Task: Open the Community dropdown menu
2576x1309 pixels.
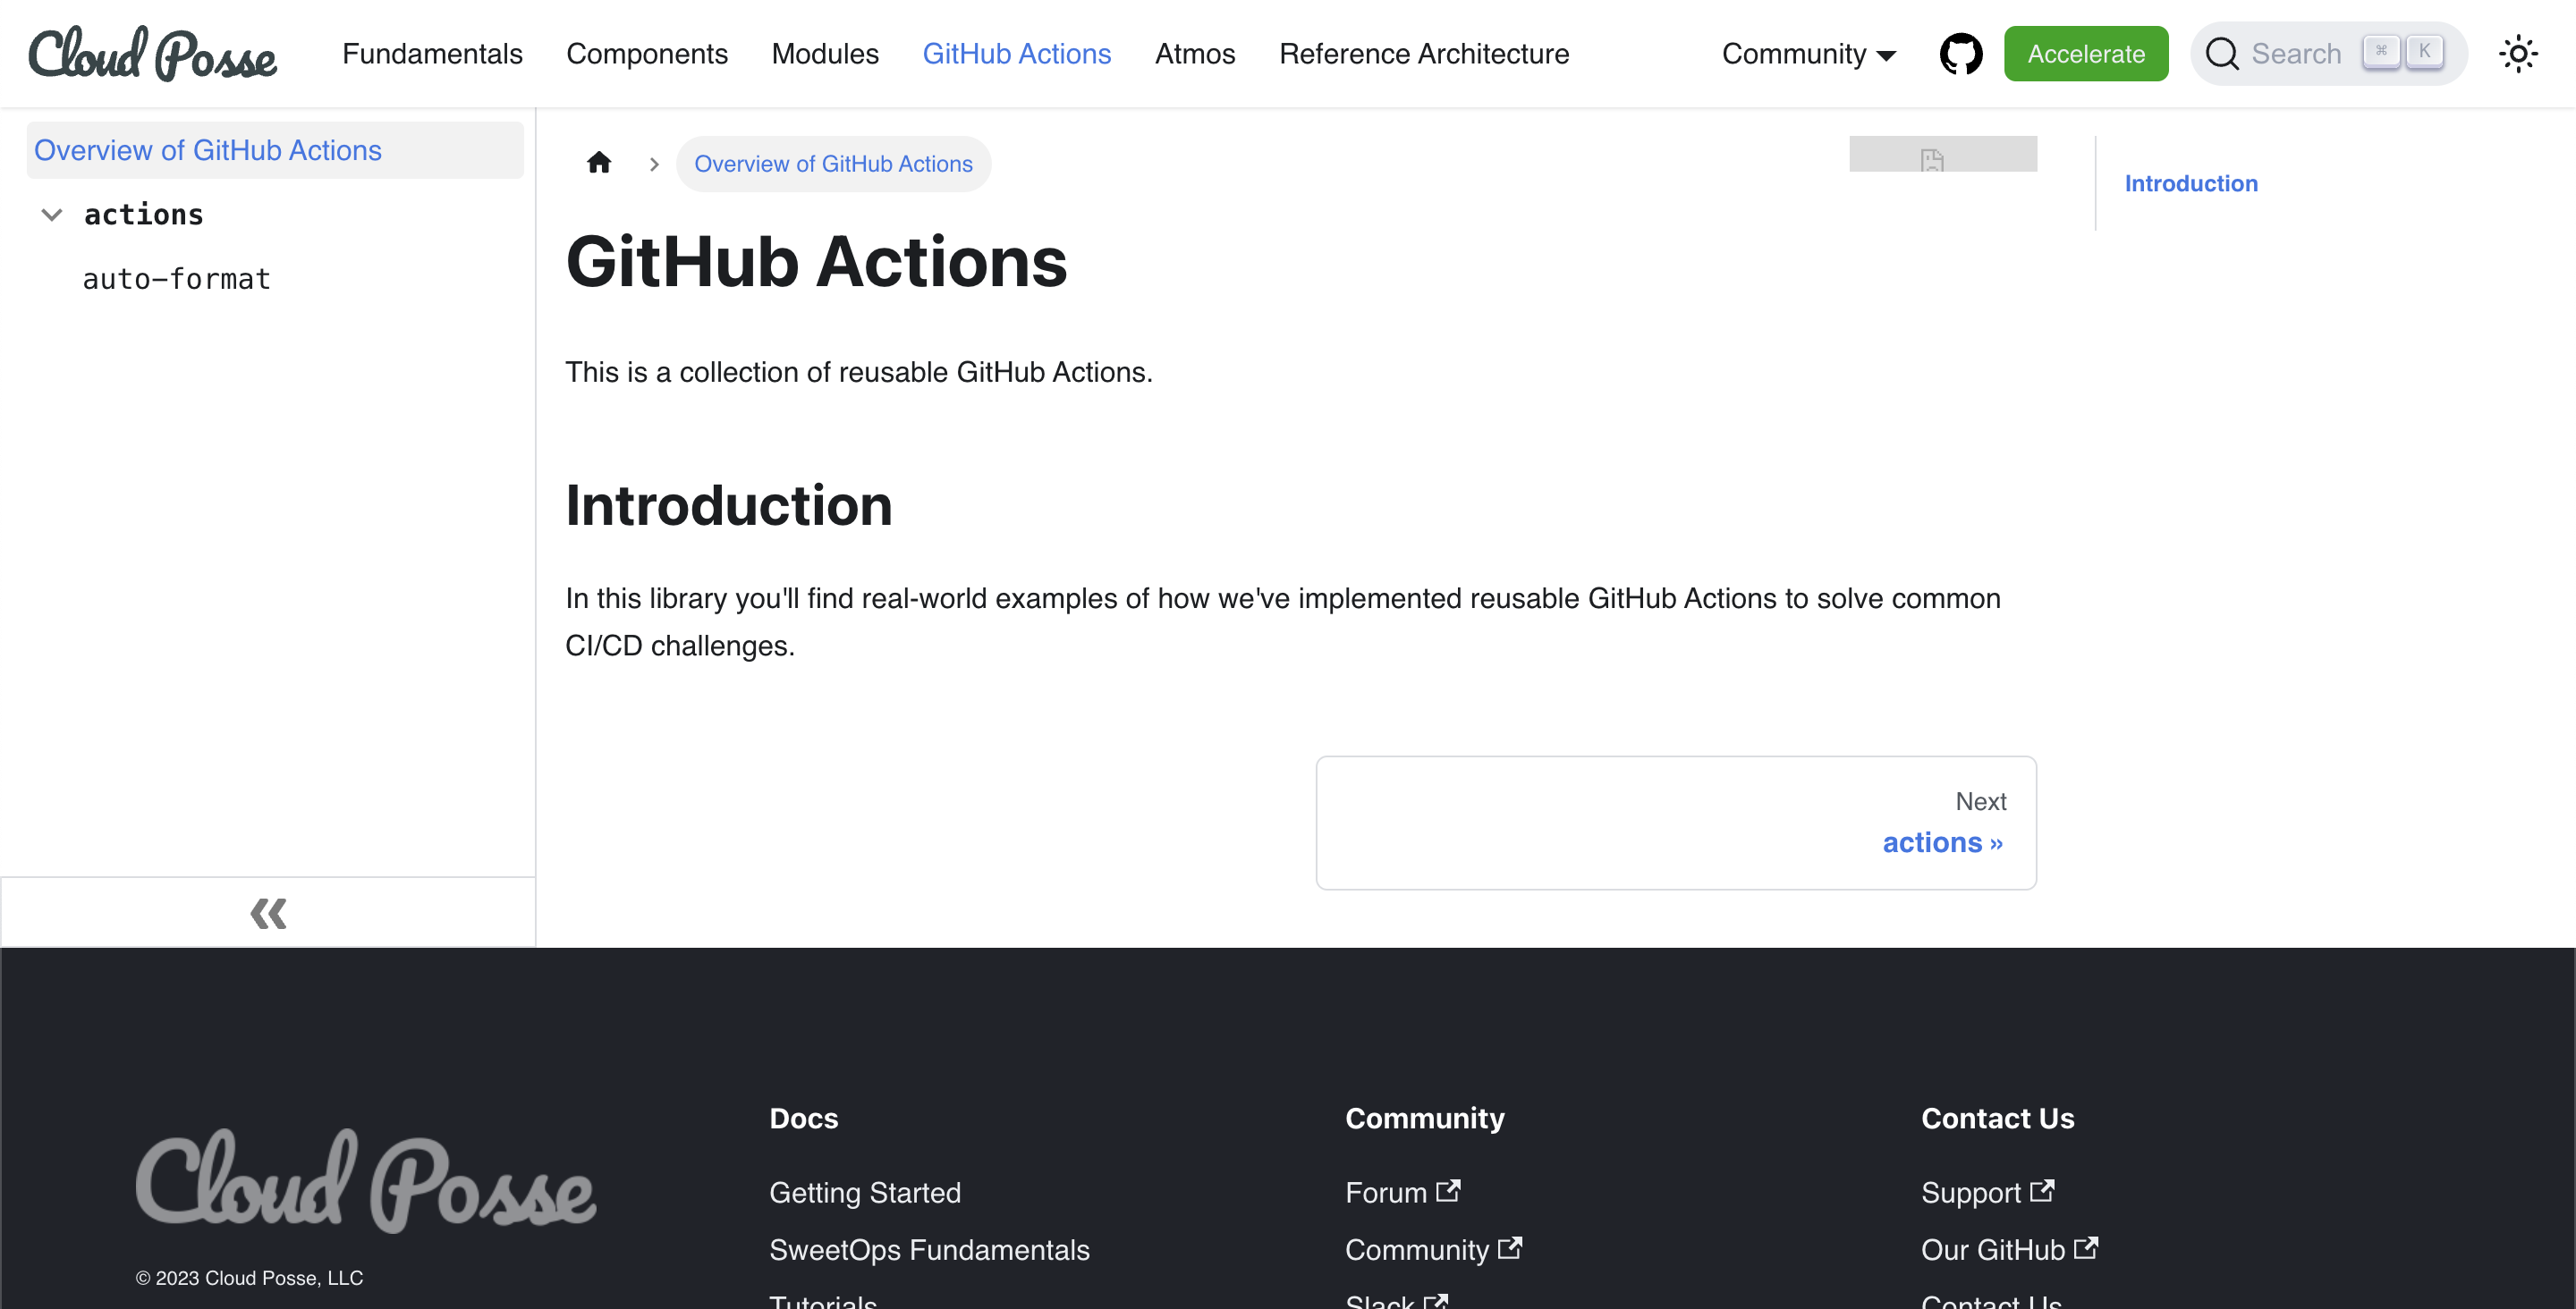Action: [1808, 54]
